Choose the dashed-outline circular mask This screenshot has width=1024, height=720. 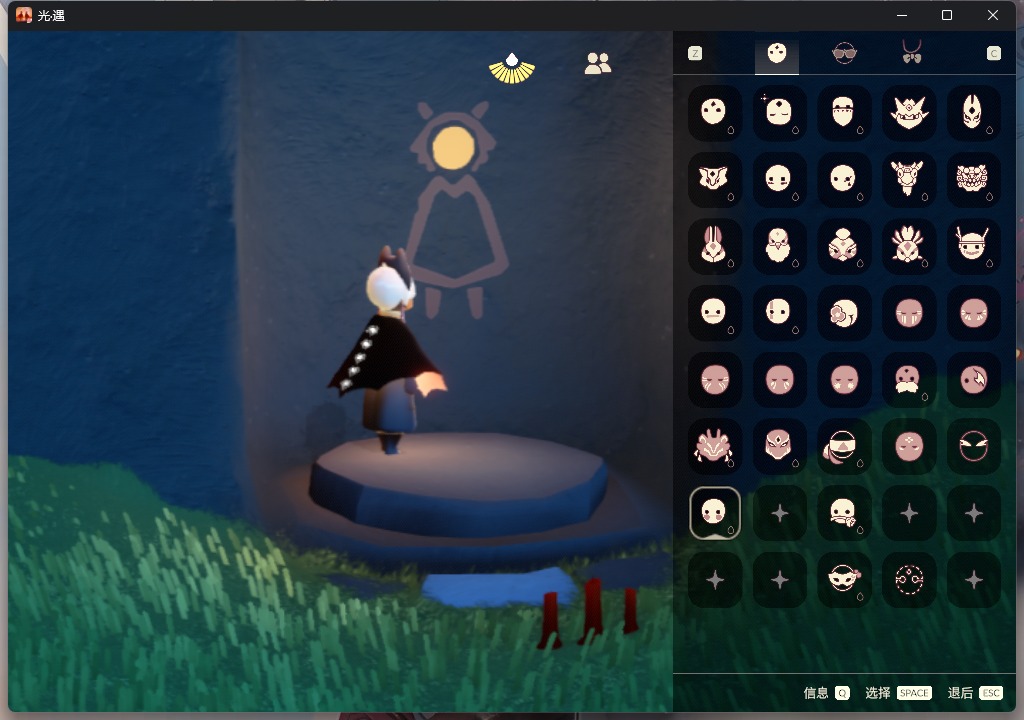coord(908,580)
